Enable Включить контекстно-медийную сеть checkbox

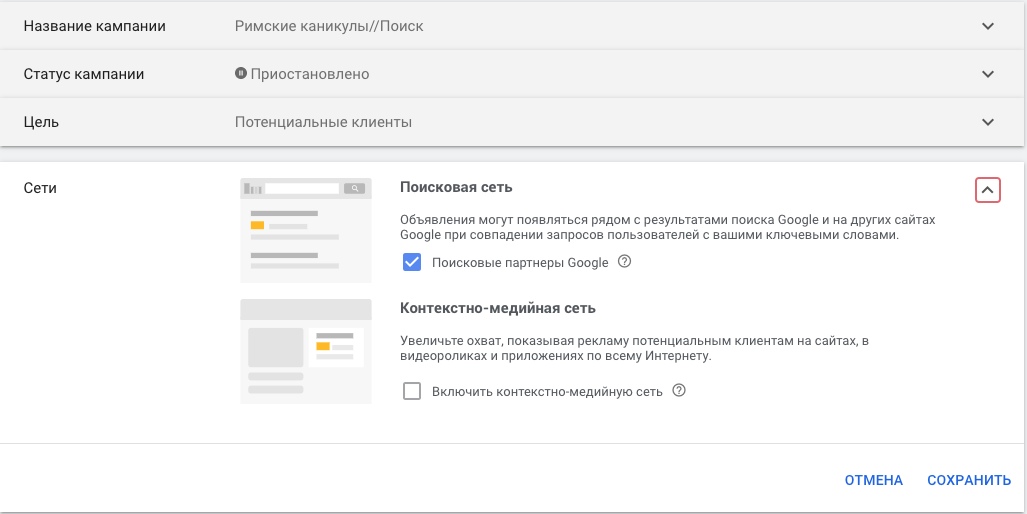412,392
